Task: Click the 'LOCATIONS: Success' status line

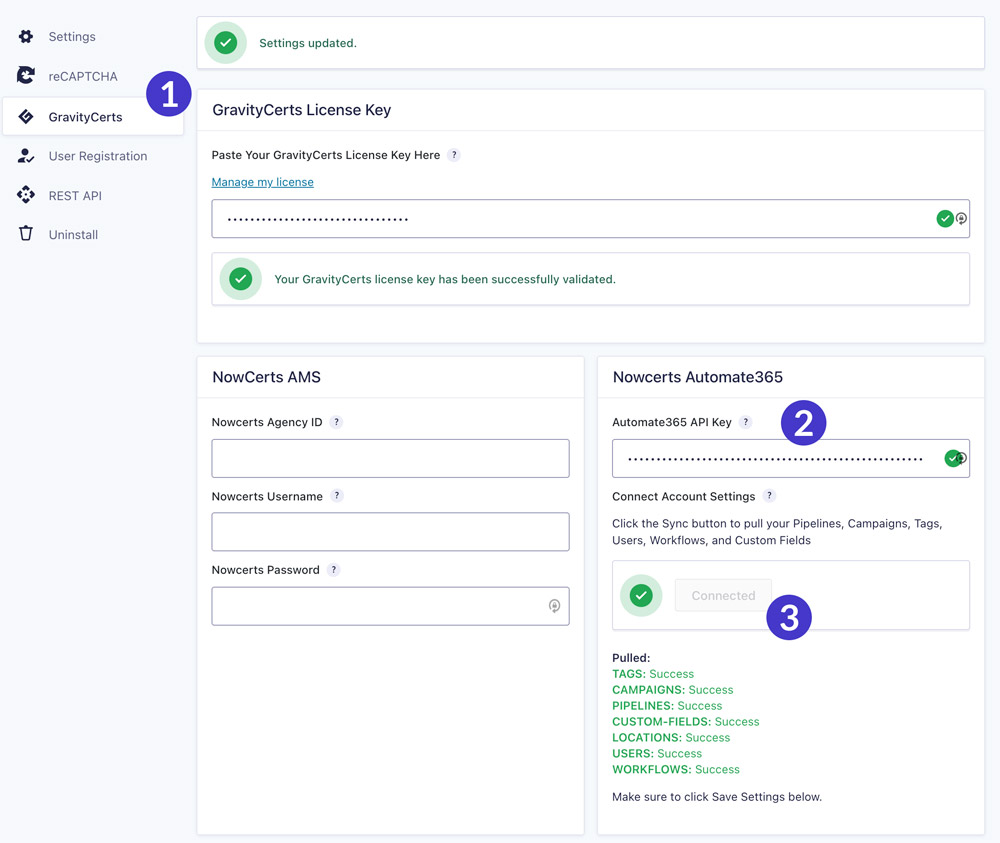Action: point(671,737)
